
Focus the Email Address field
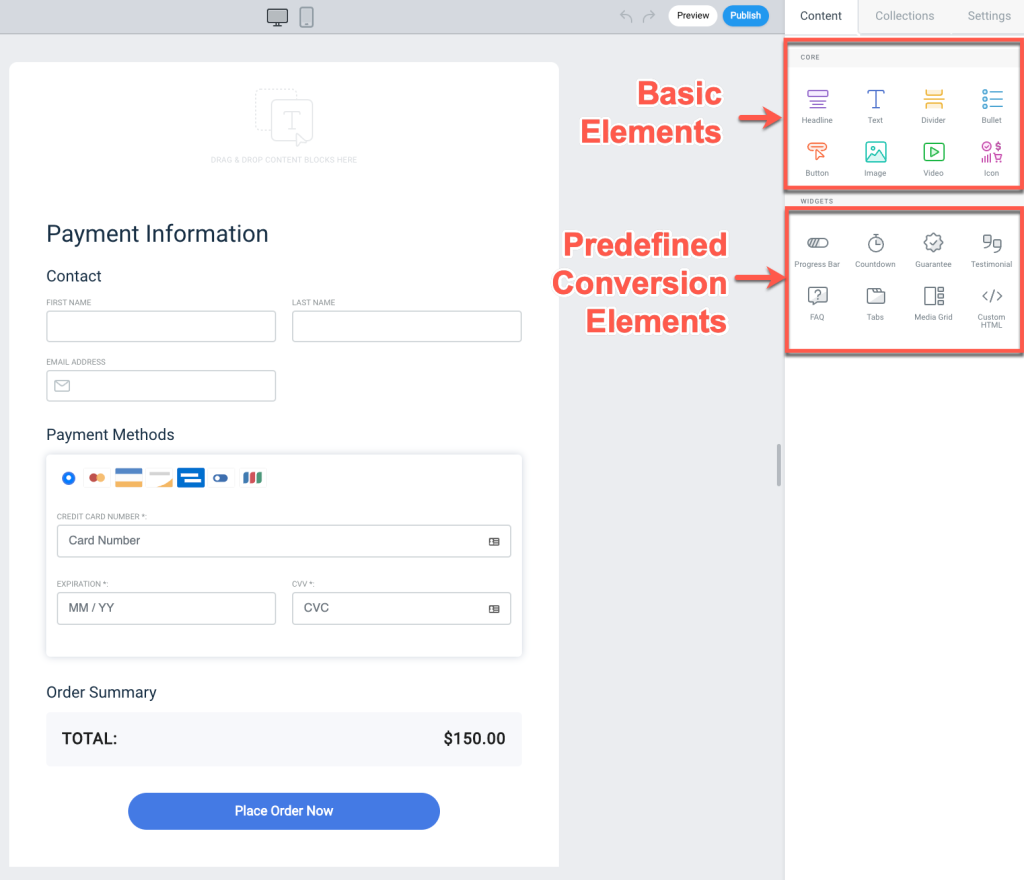point(160,386)
